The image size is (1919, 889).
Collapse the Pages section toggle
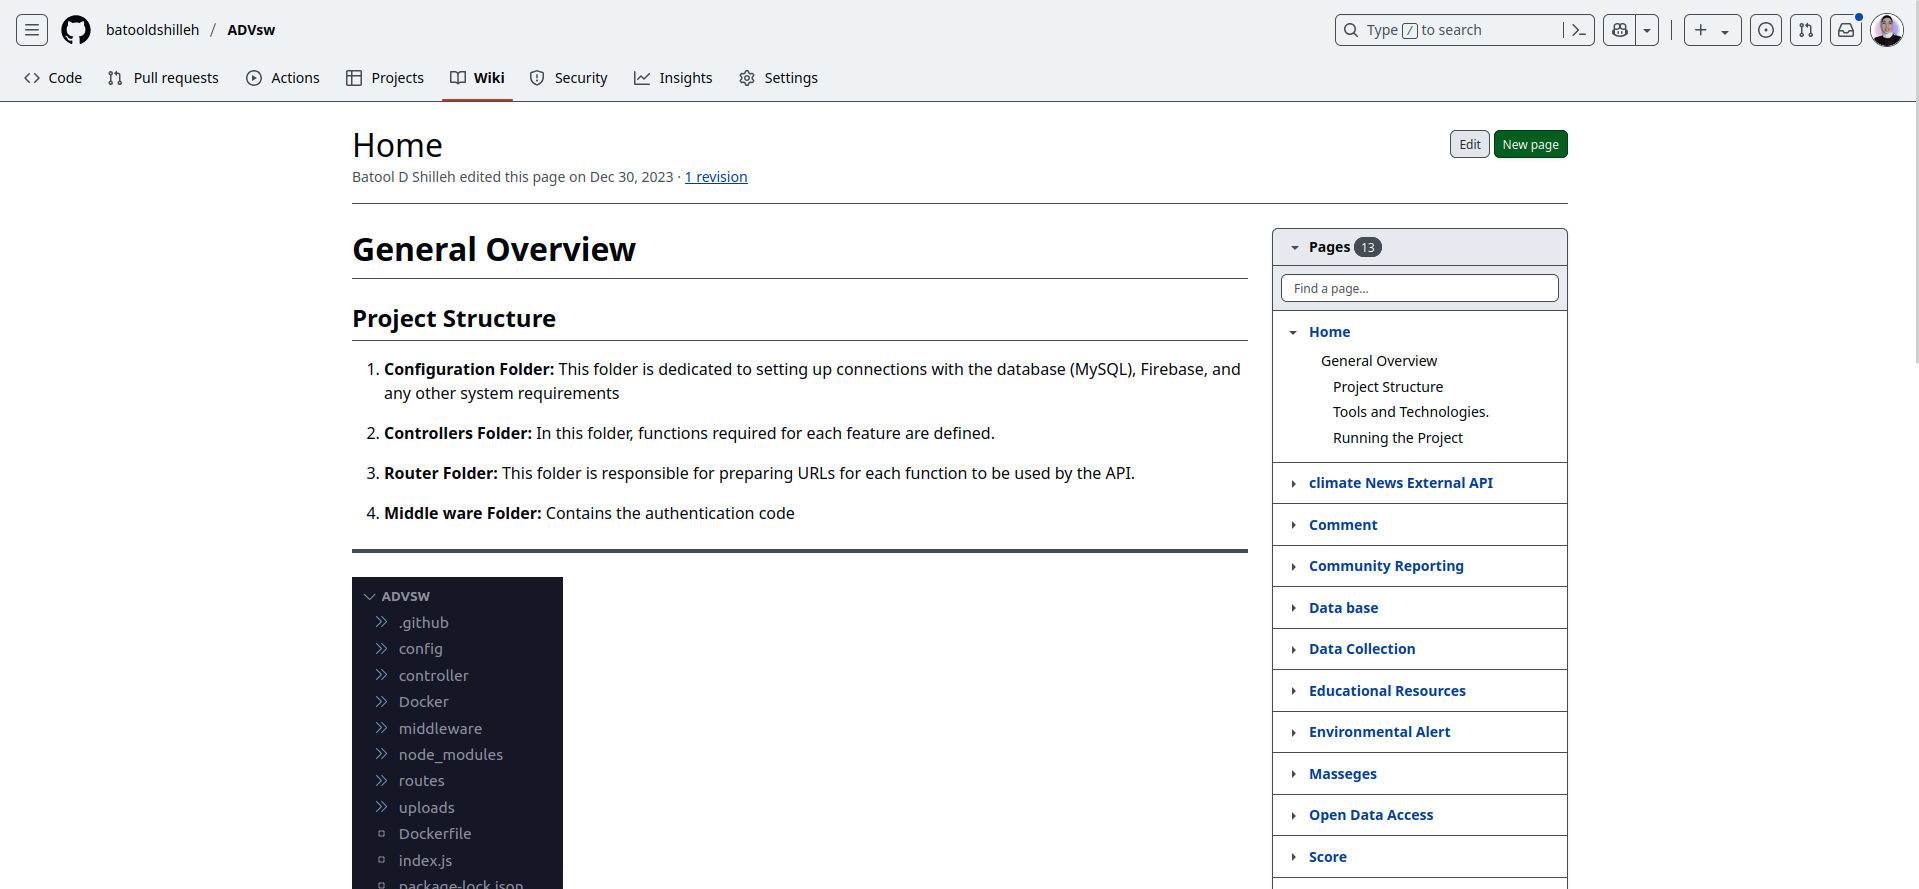click(1295, 247)
